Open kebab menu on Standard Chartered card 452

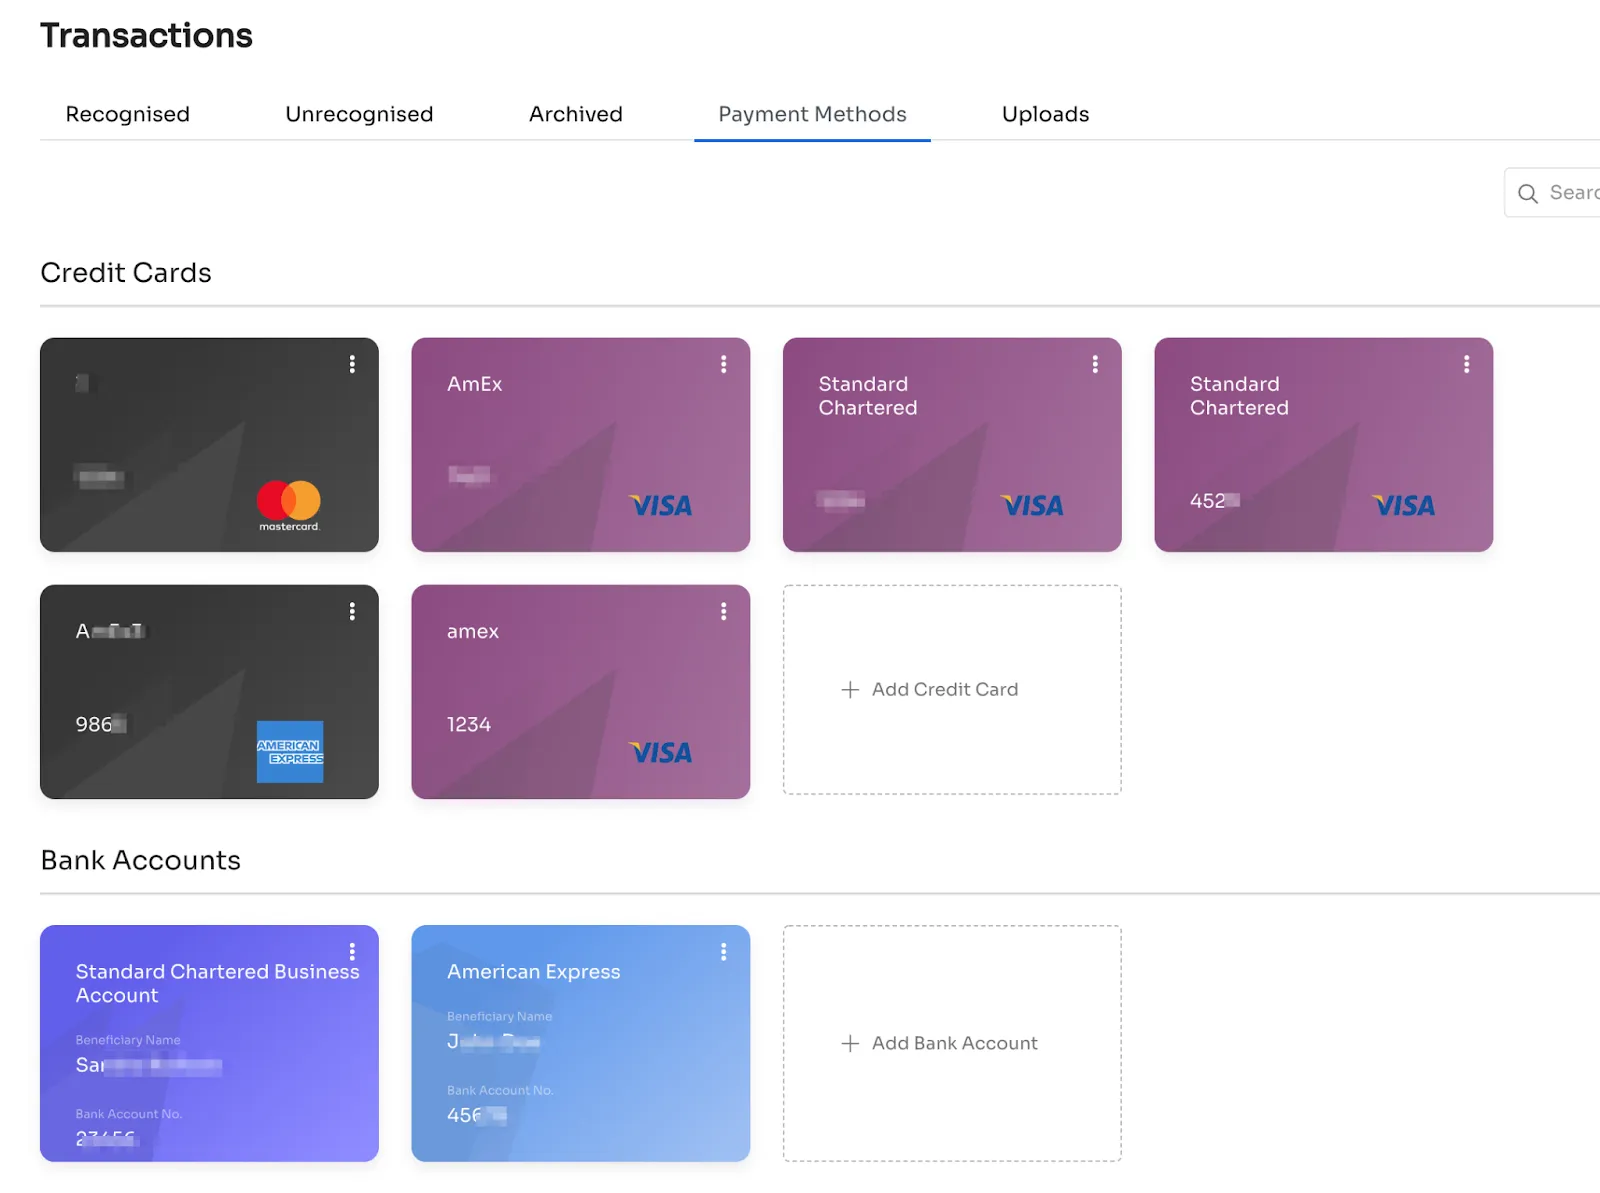coord(1467,364)
